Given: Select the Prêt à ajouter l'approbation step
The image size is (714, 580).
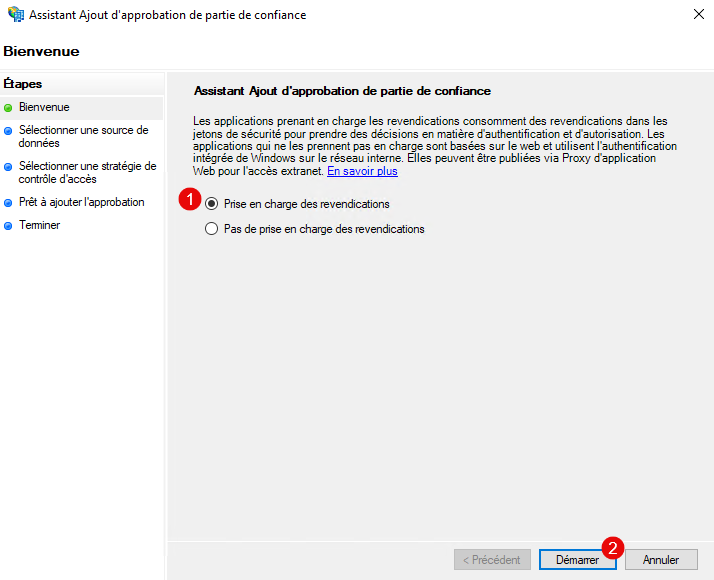Looking at the screenshot, I should point(81,202).
